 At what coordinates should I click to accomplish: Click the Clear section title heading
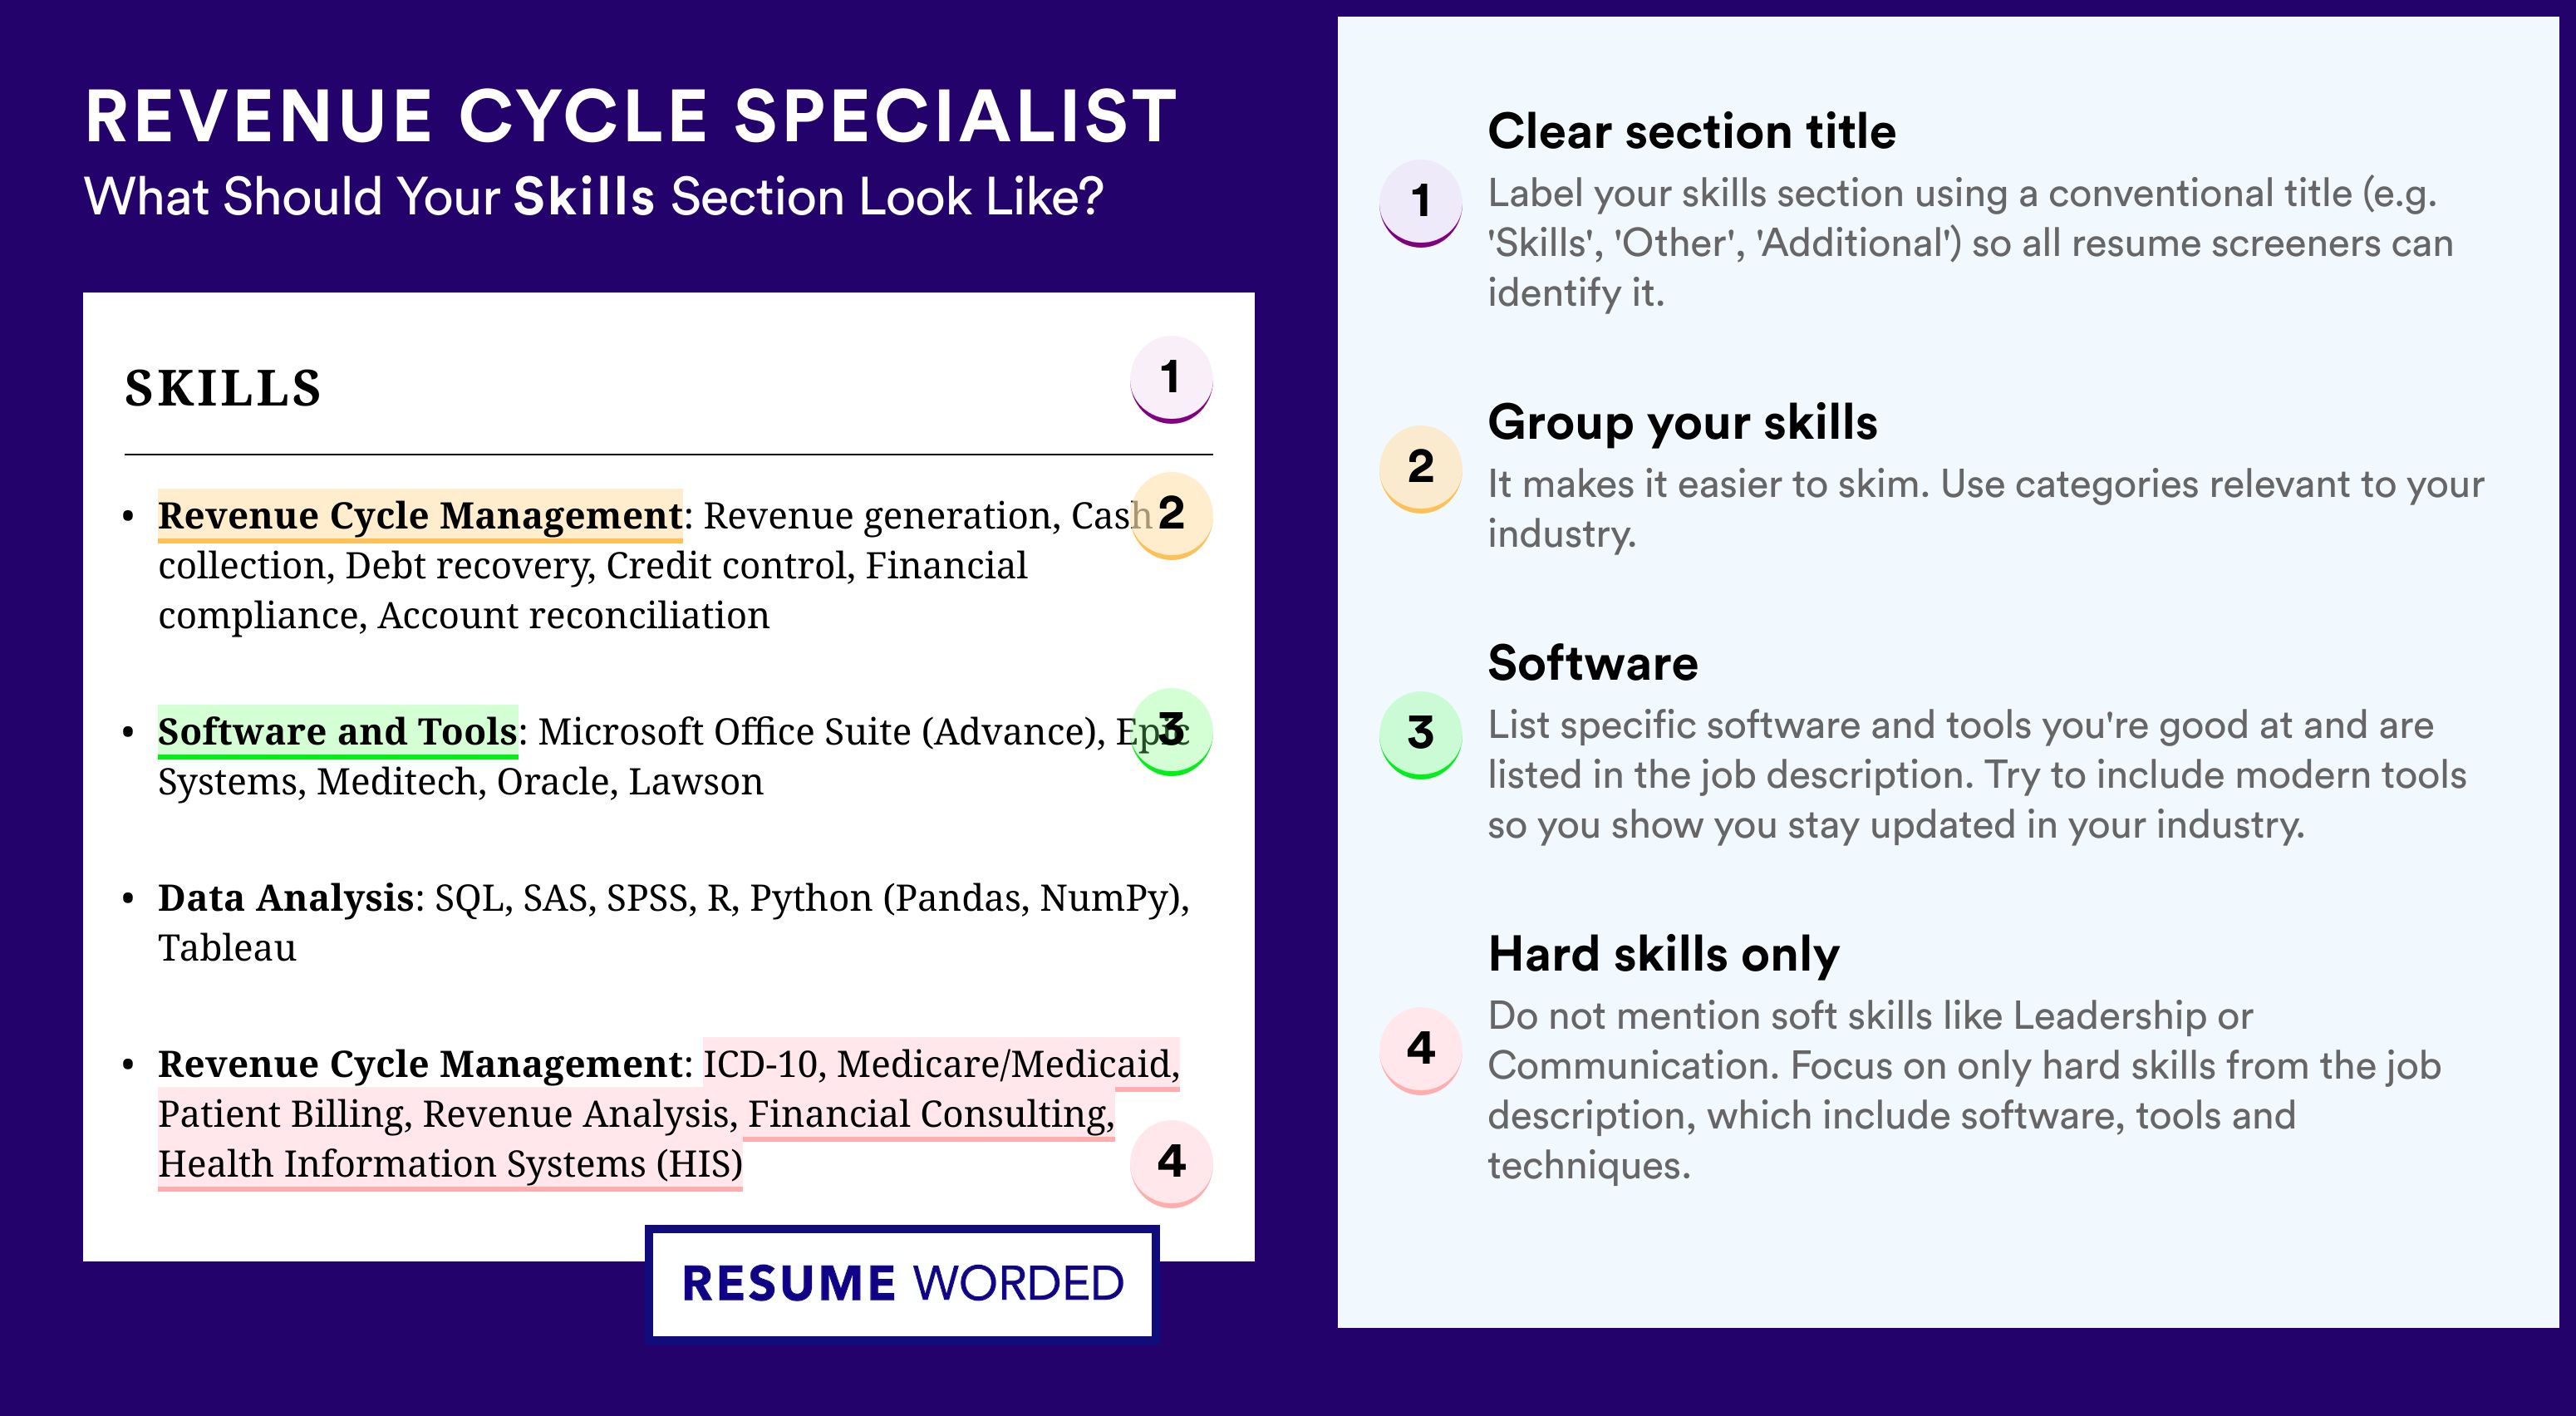(x=1691, y=131)
